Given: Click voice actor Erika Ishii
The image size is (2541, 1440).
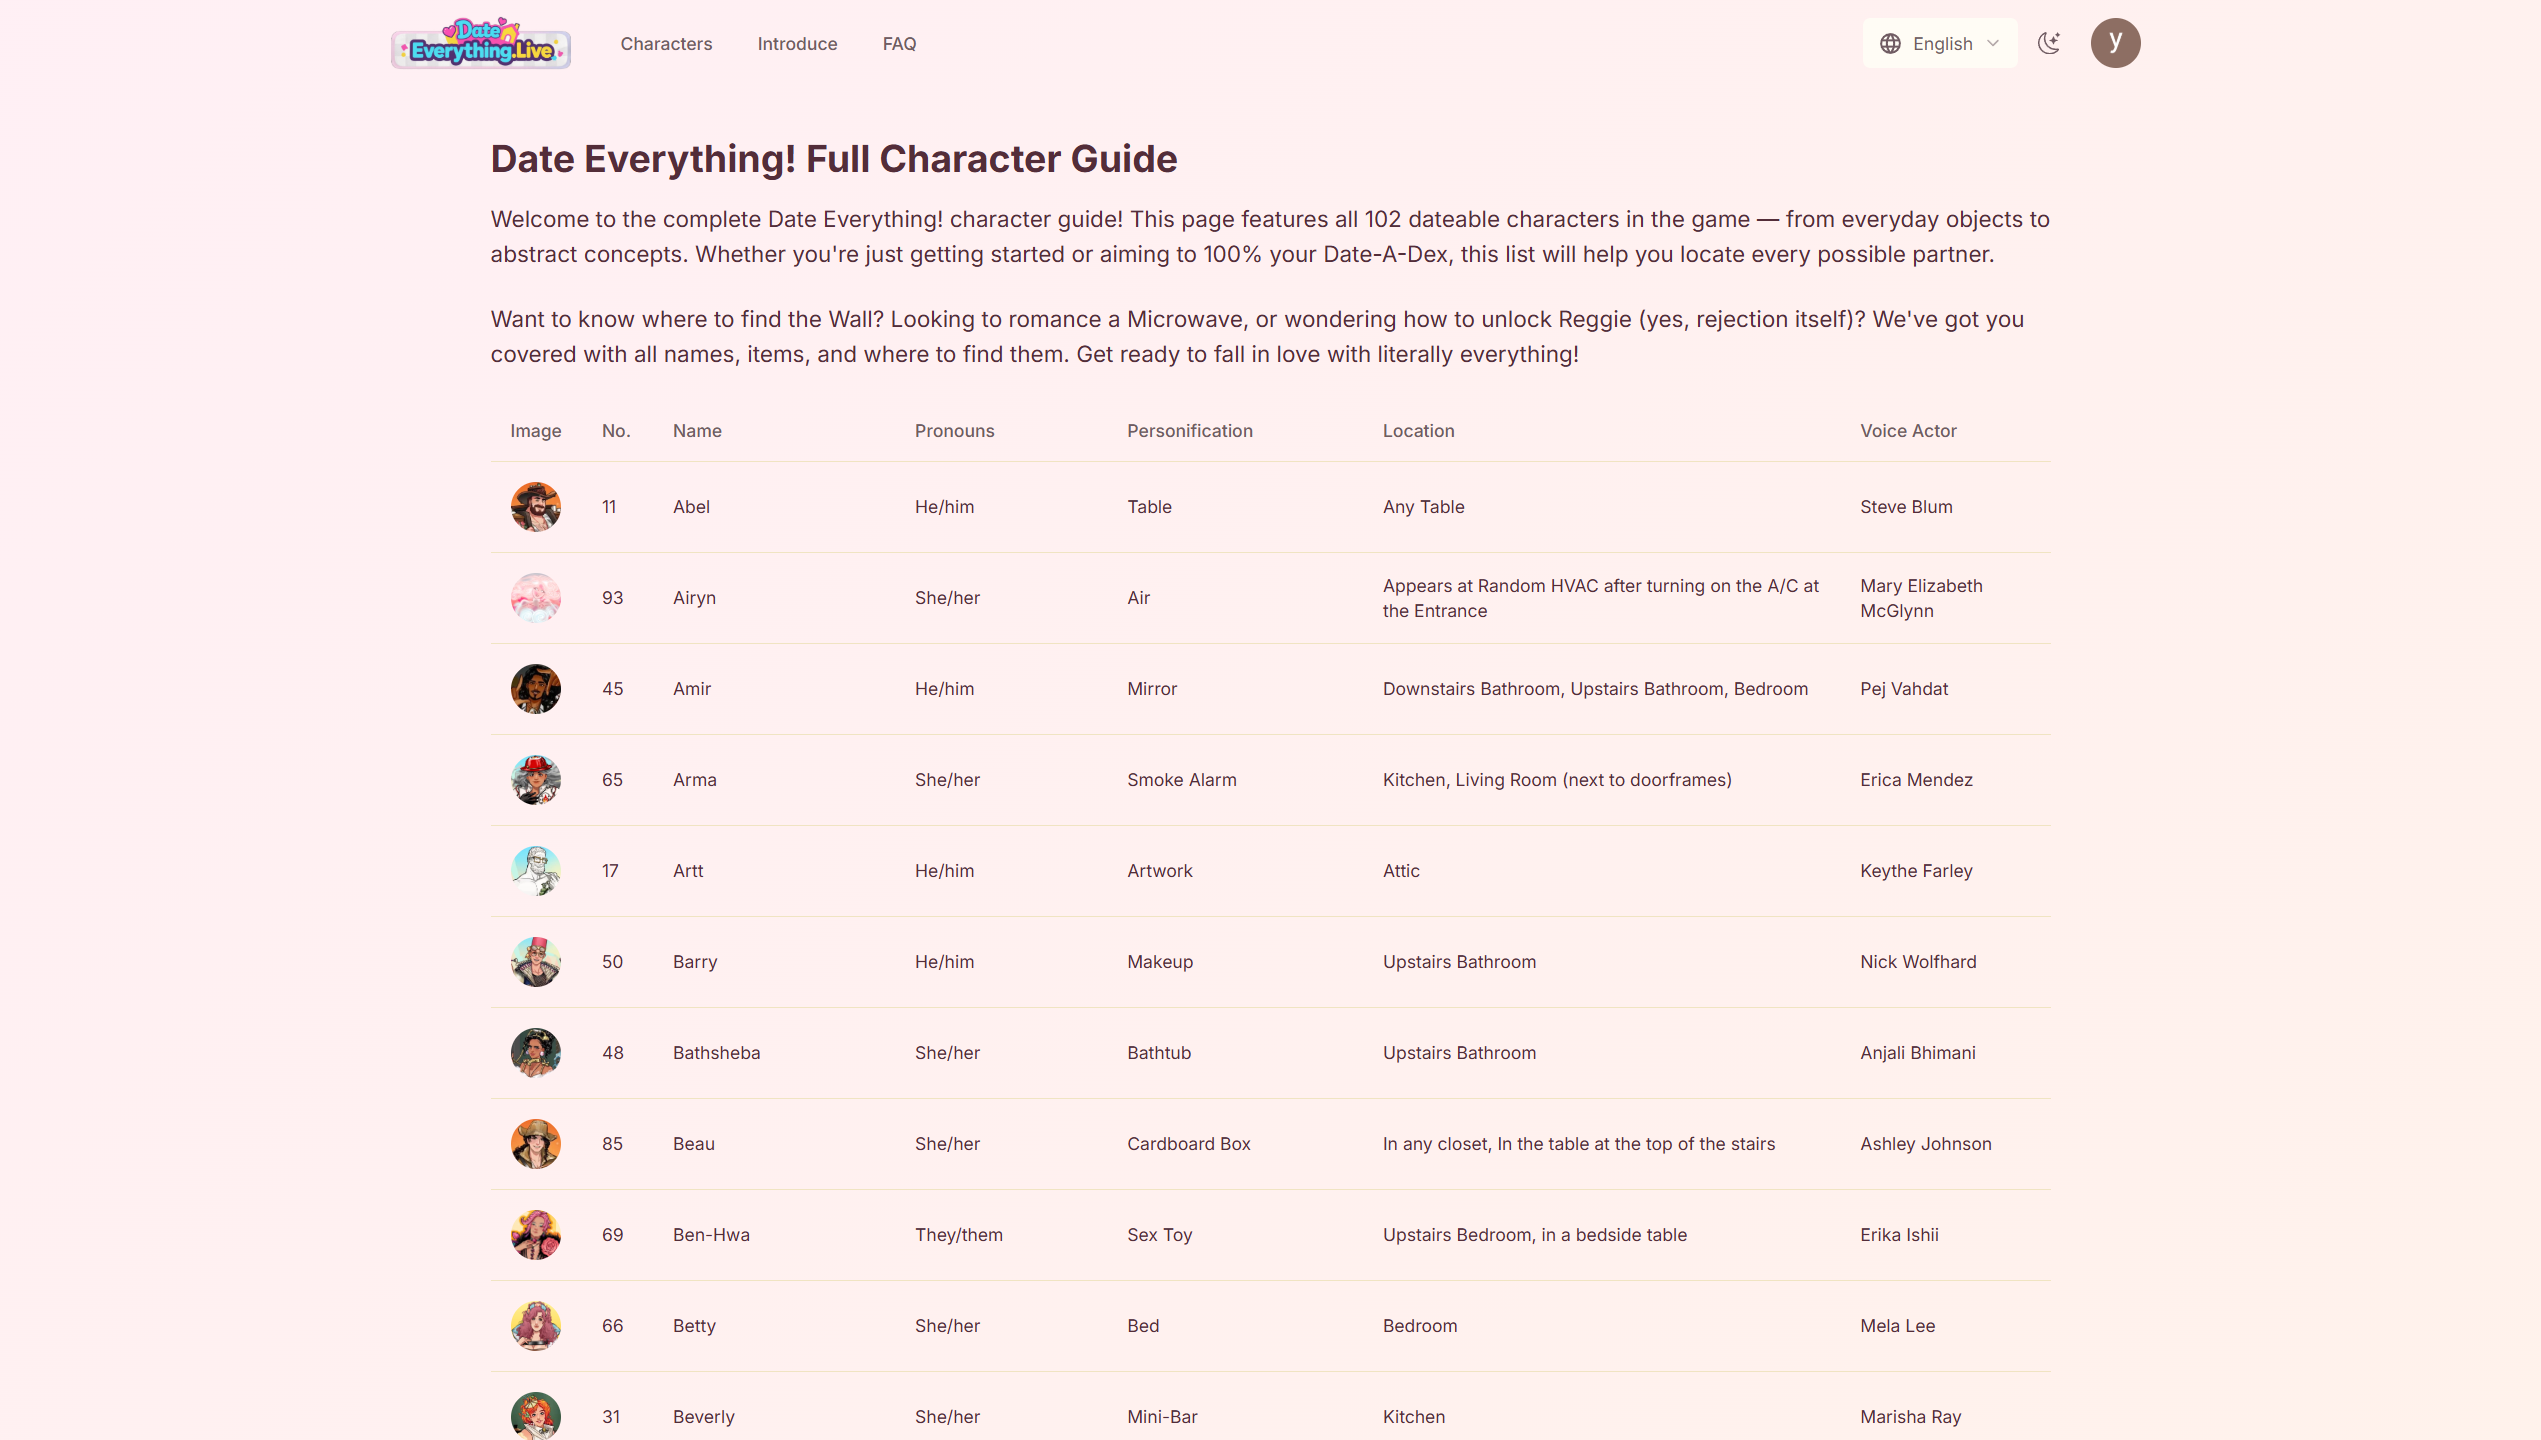Looking at the screenshot, I should pos(1899,1235).
